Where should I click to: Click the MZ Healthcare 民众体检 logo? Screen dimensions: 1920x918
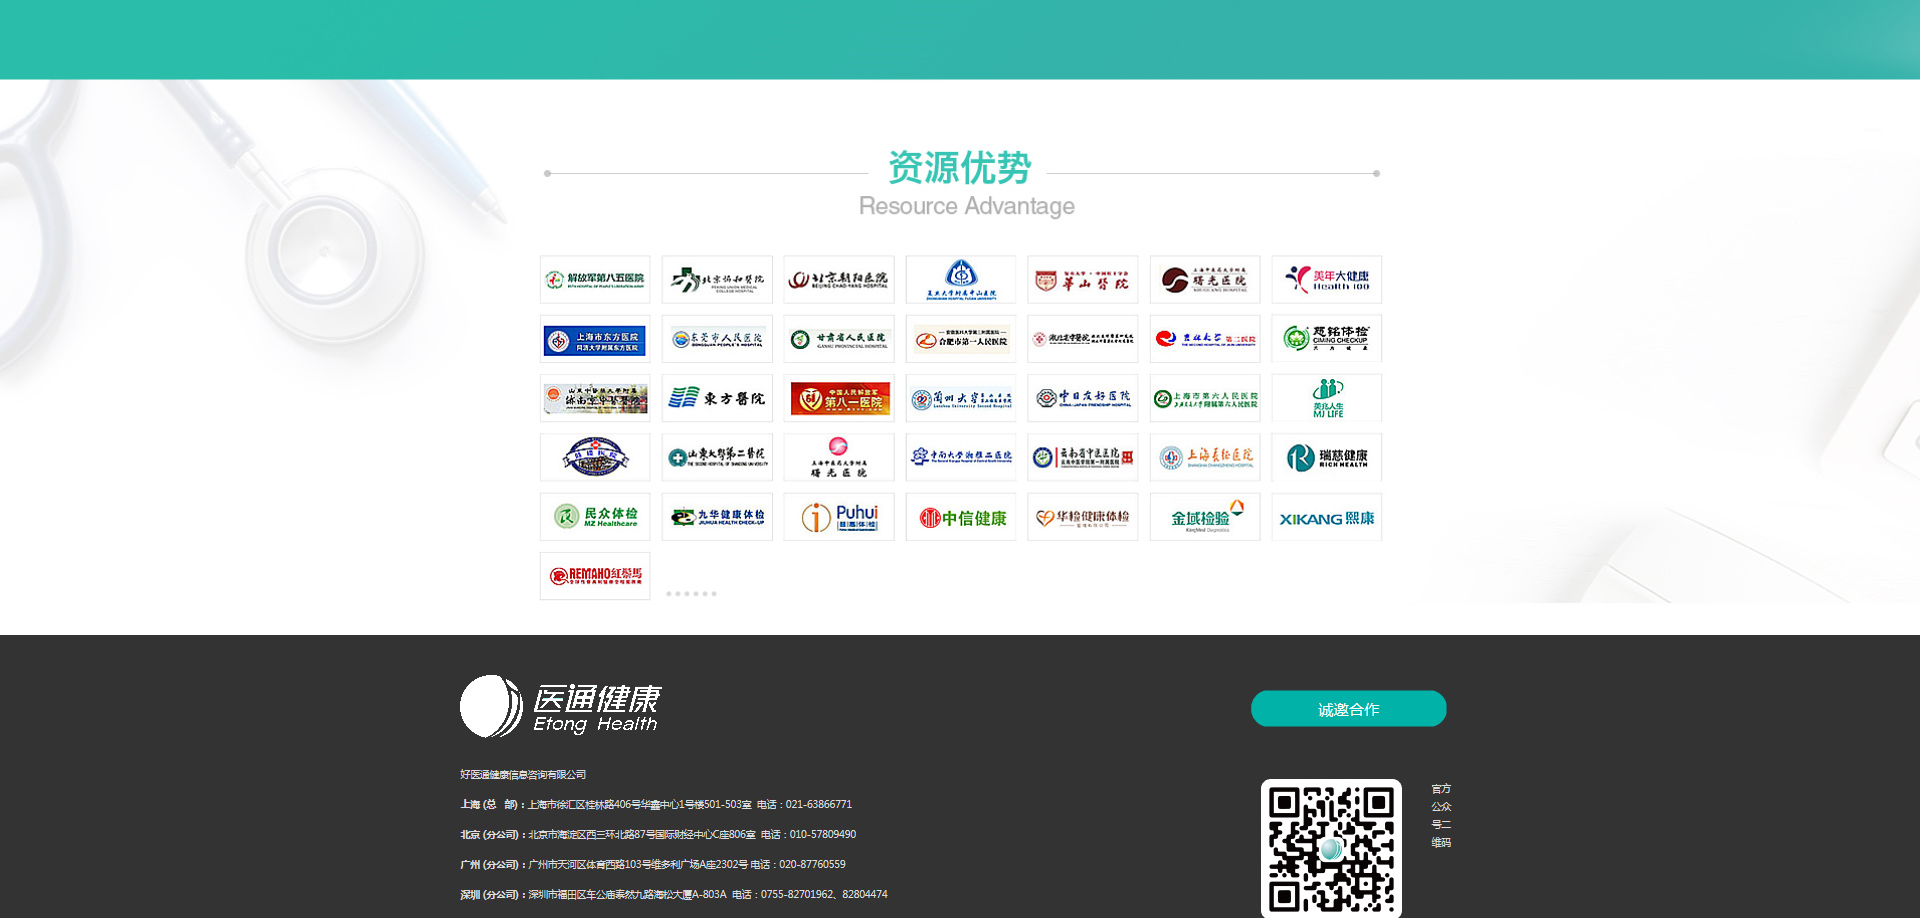point(595,517)
